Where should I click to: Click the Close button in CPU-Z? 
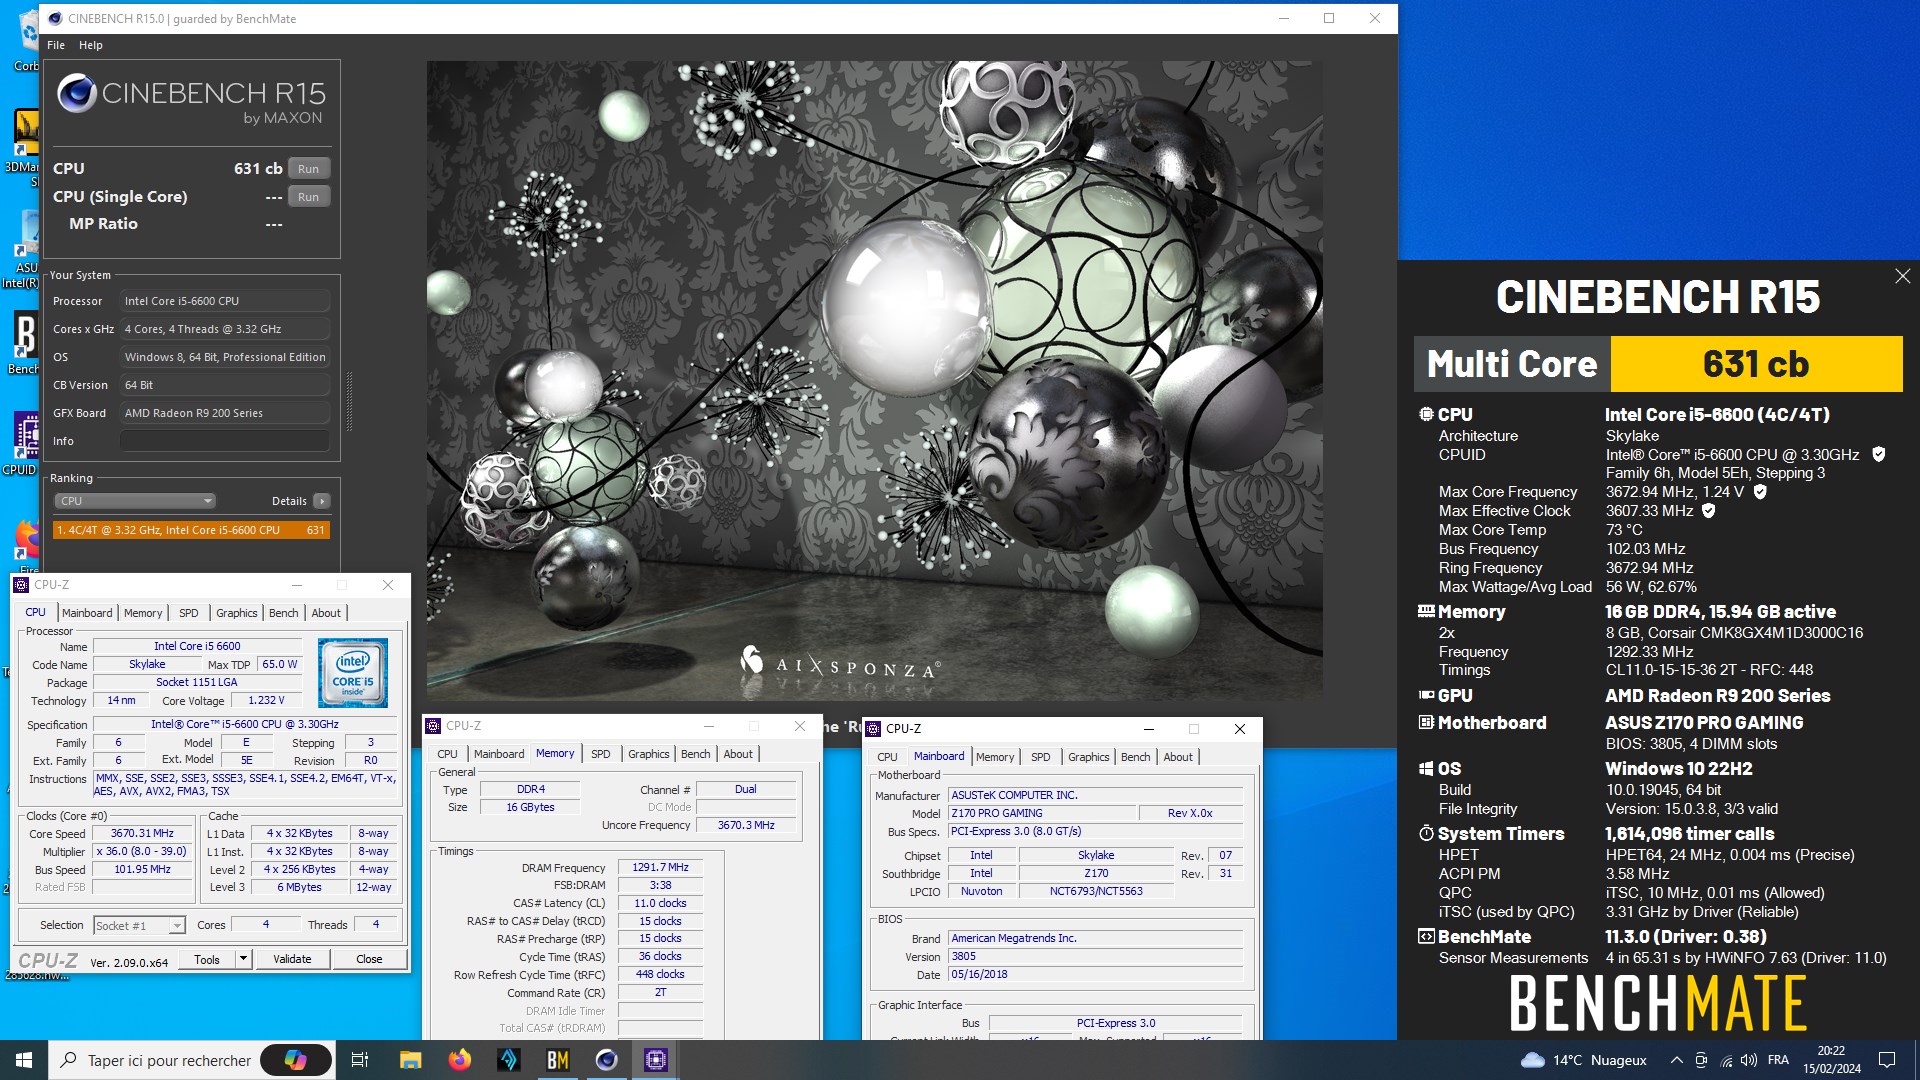coord(369,959)
